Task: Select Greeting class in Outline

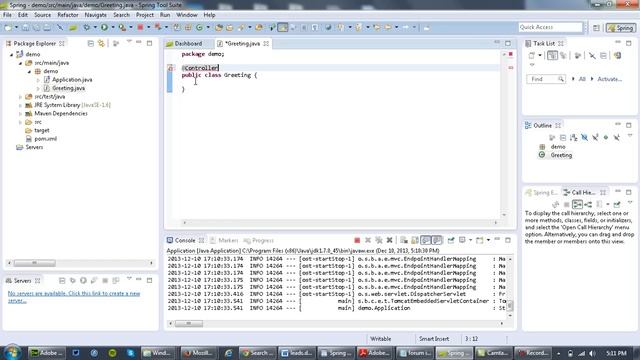Action: [561, 155]
